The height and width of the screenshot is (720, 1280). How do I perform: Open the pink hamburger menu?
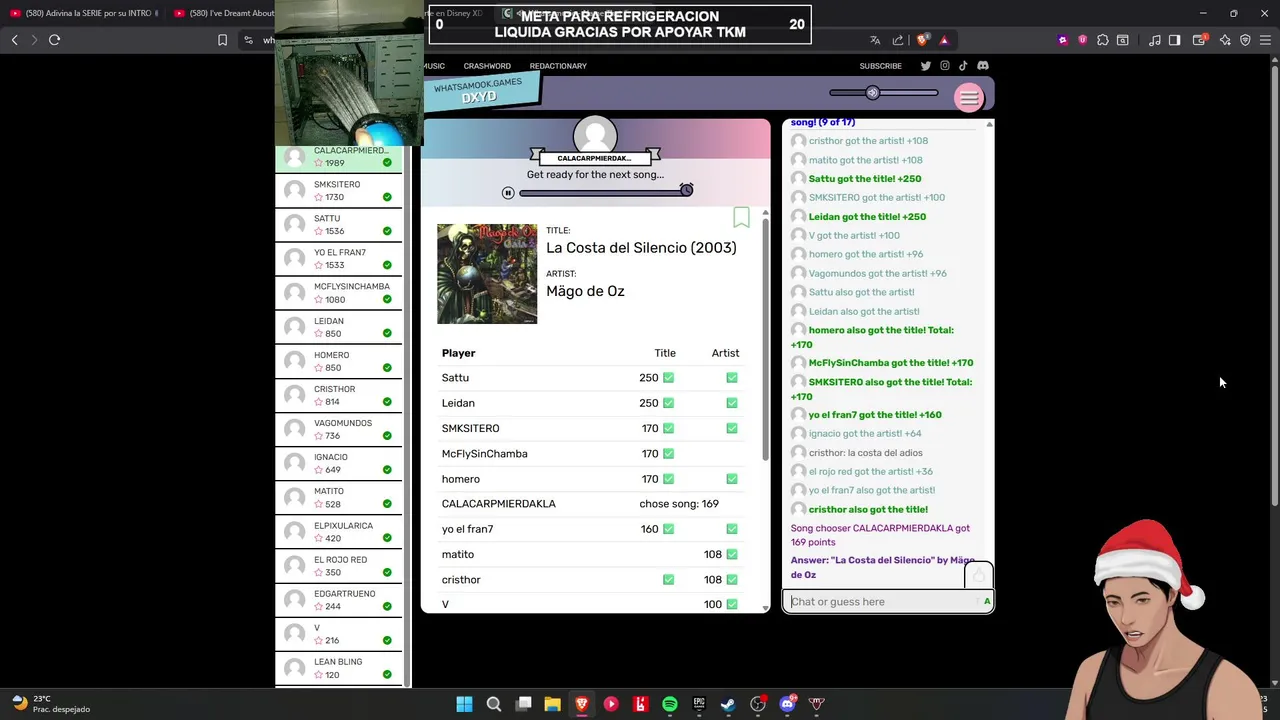coord(968,97)
